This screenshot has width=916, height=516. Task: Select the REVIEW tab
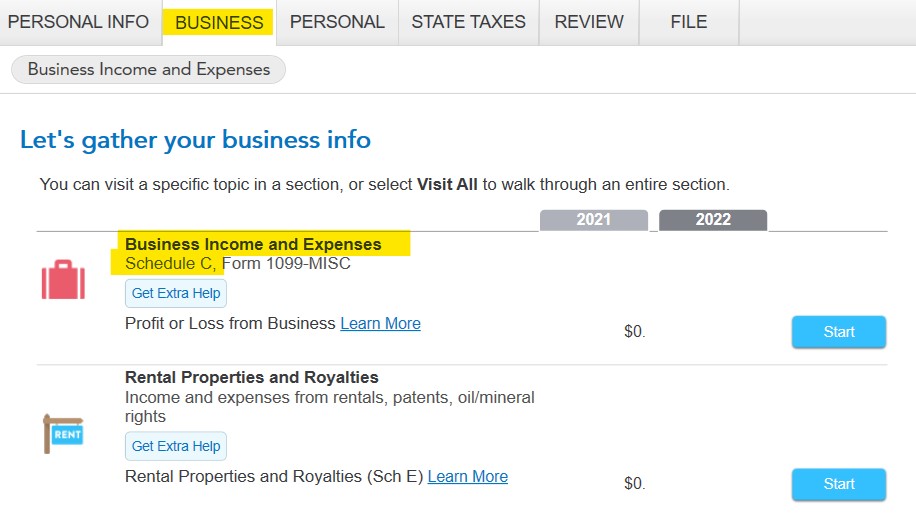(x=589, y=22)
